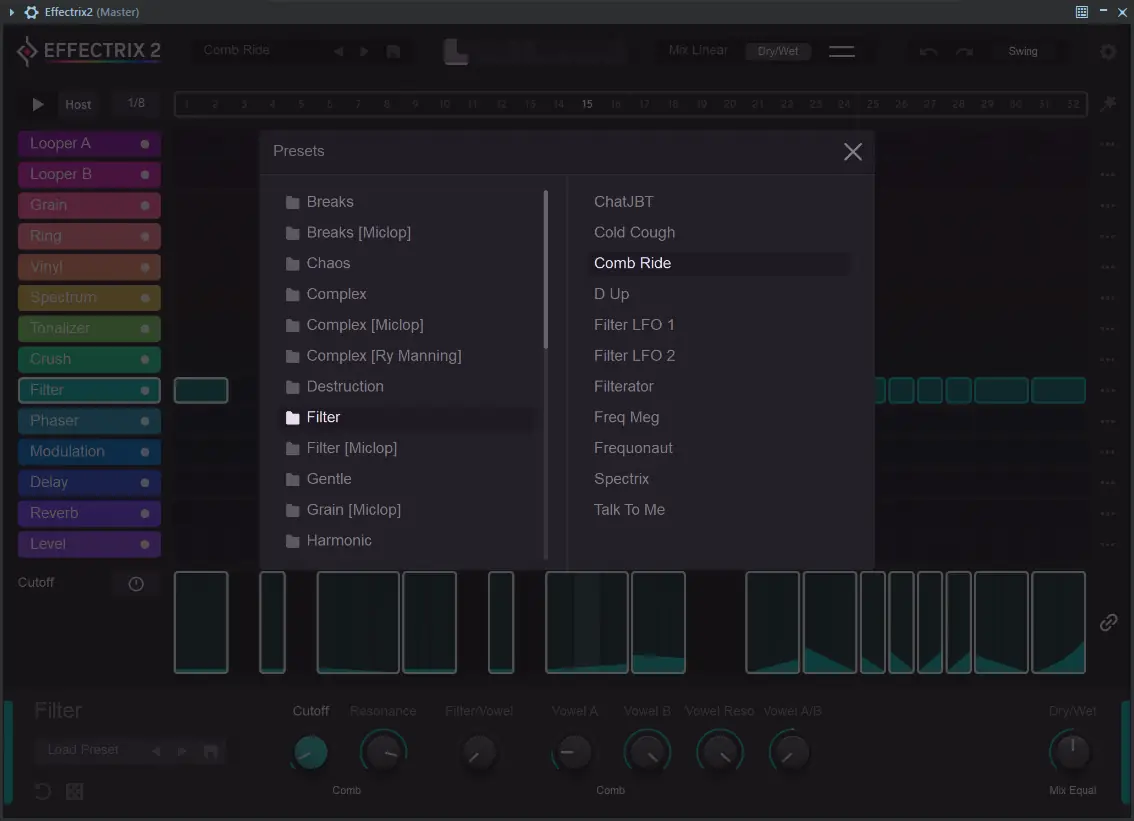Viewport: 1134px width, 821px height.
Task: Change the 1/8 step rate
Action: click(x=136, y=103)
